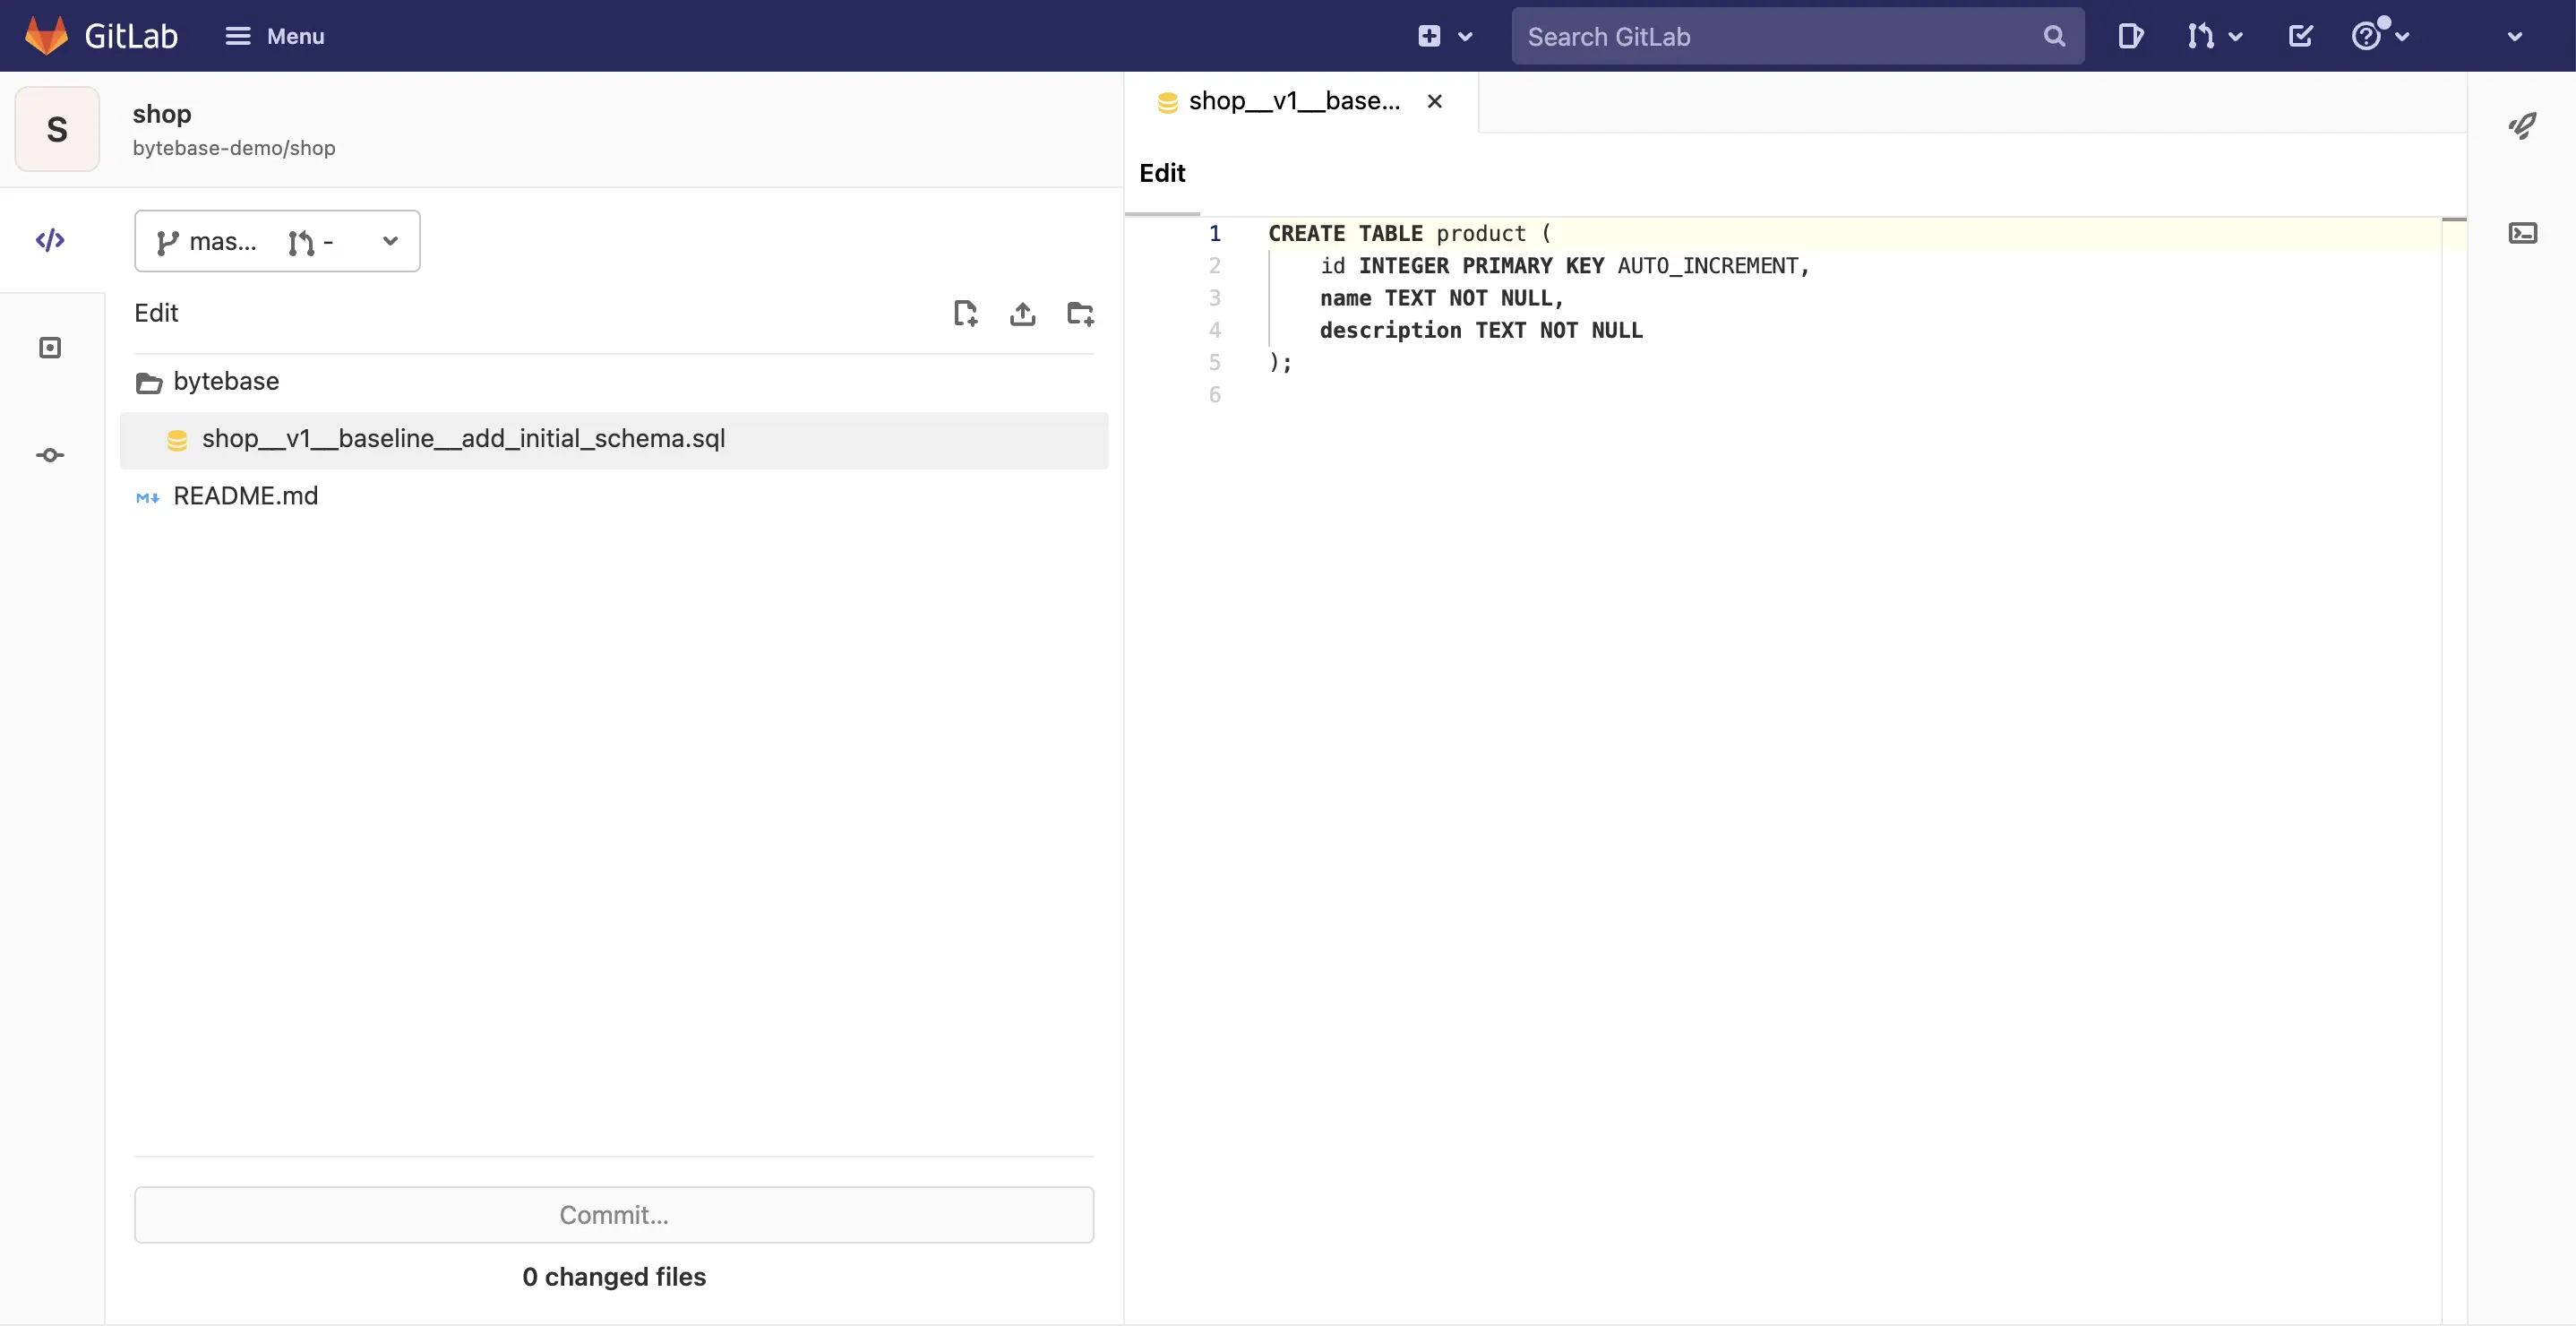The height and width of the screenshot is (1326, 2576).
Task: Close the shop__v1__base... tab
Action: click(1434, 101)
